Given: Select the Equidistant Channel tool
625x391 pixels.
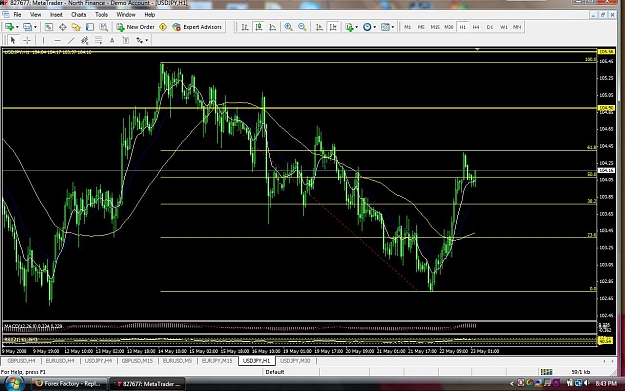Looking at the screenshot, I should tap(85, 40).
